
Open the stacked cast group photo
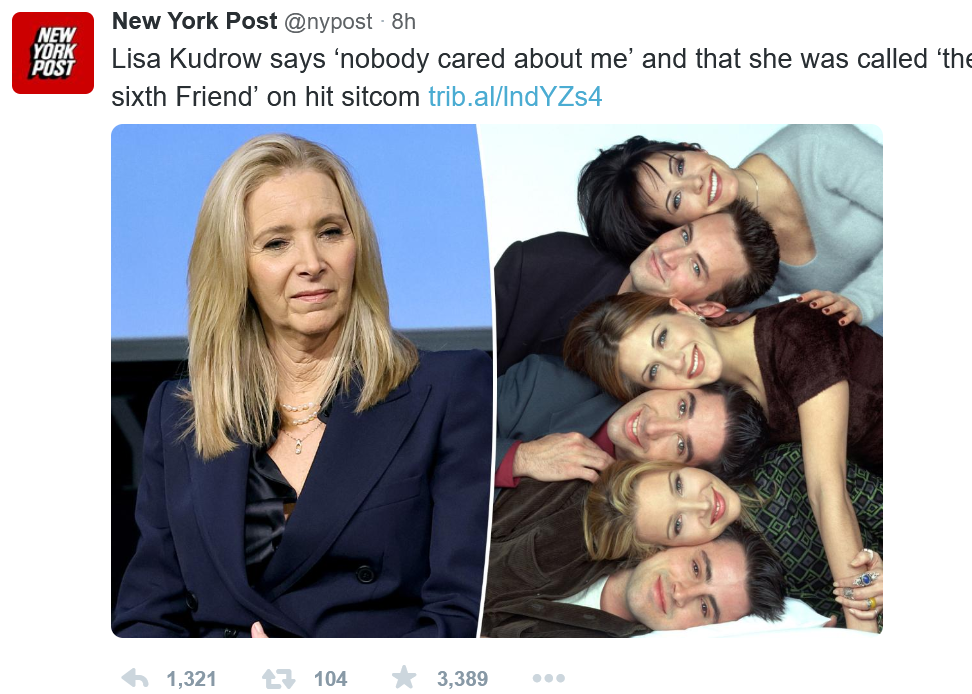click(682, 380)
